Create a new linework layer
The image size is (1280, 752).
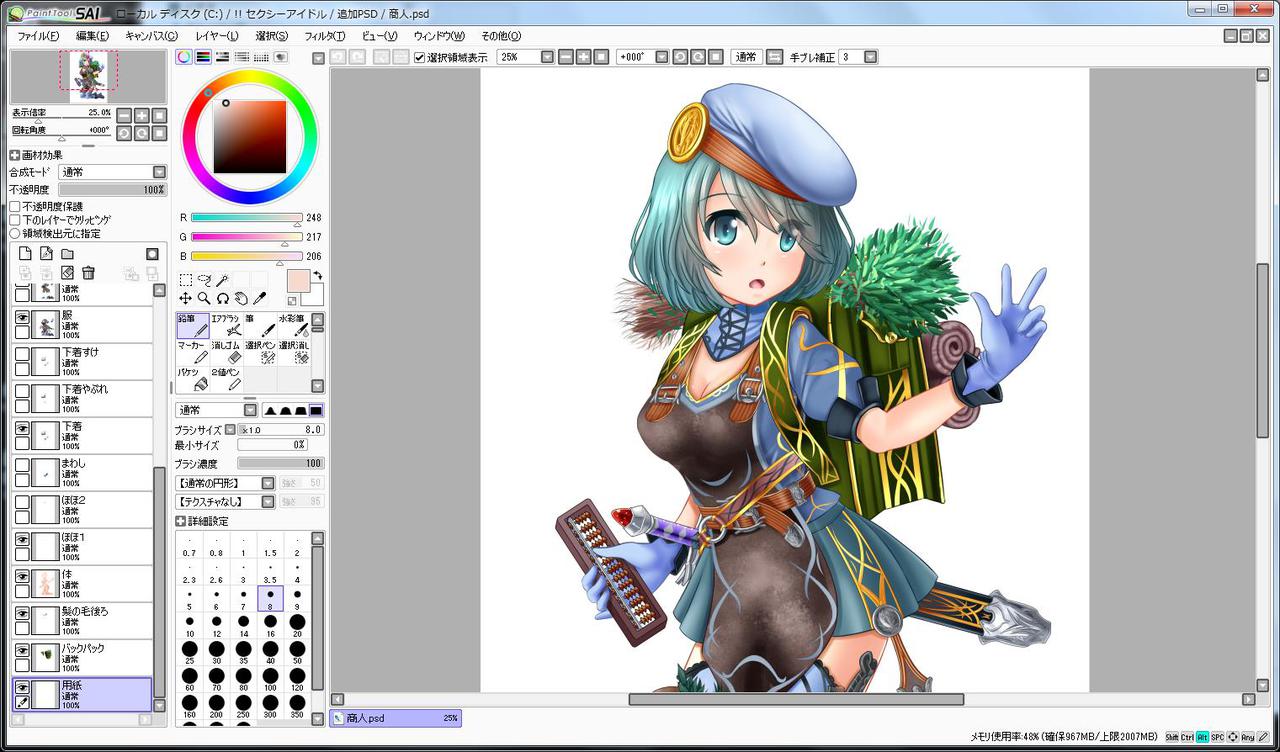tap(46, 254)
